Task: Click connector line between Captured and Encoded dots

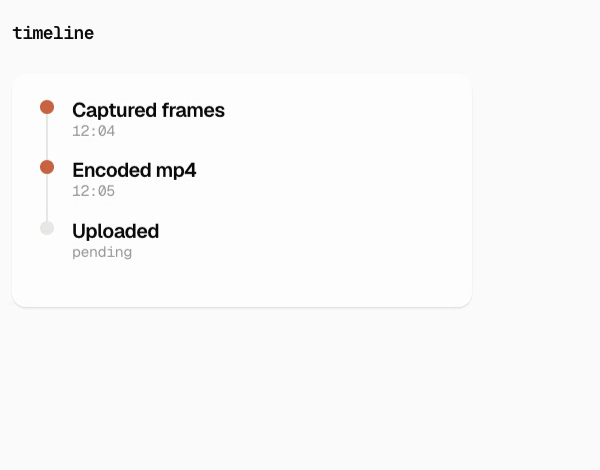Action: tap(47, 137)
